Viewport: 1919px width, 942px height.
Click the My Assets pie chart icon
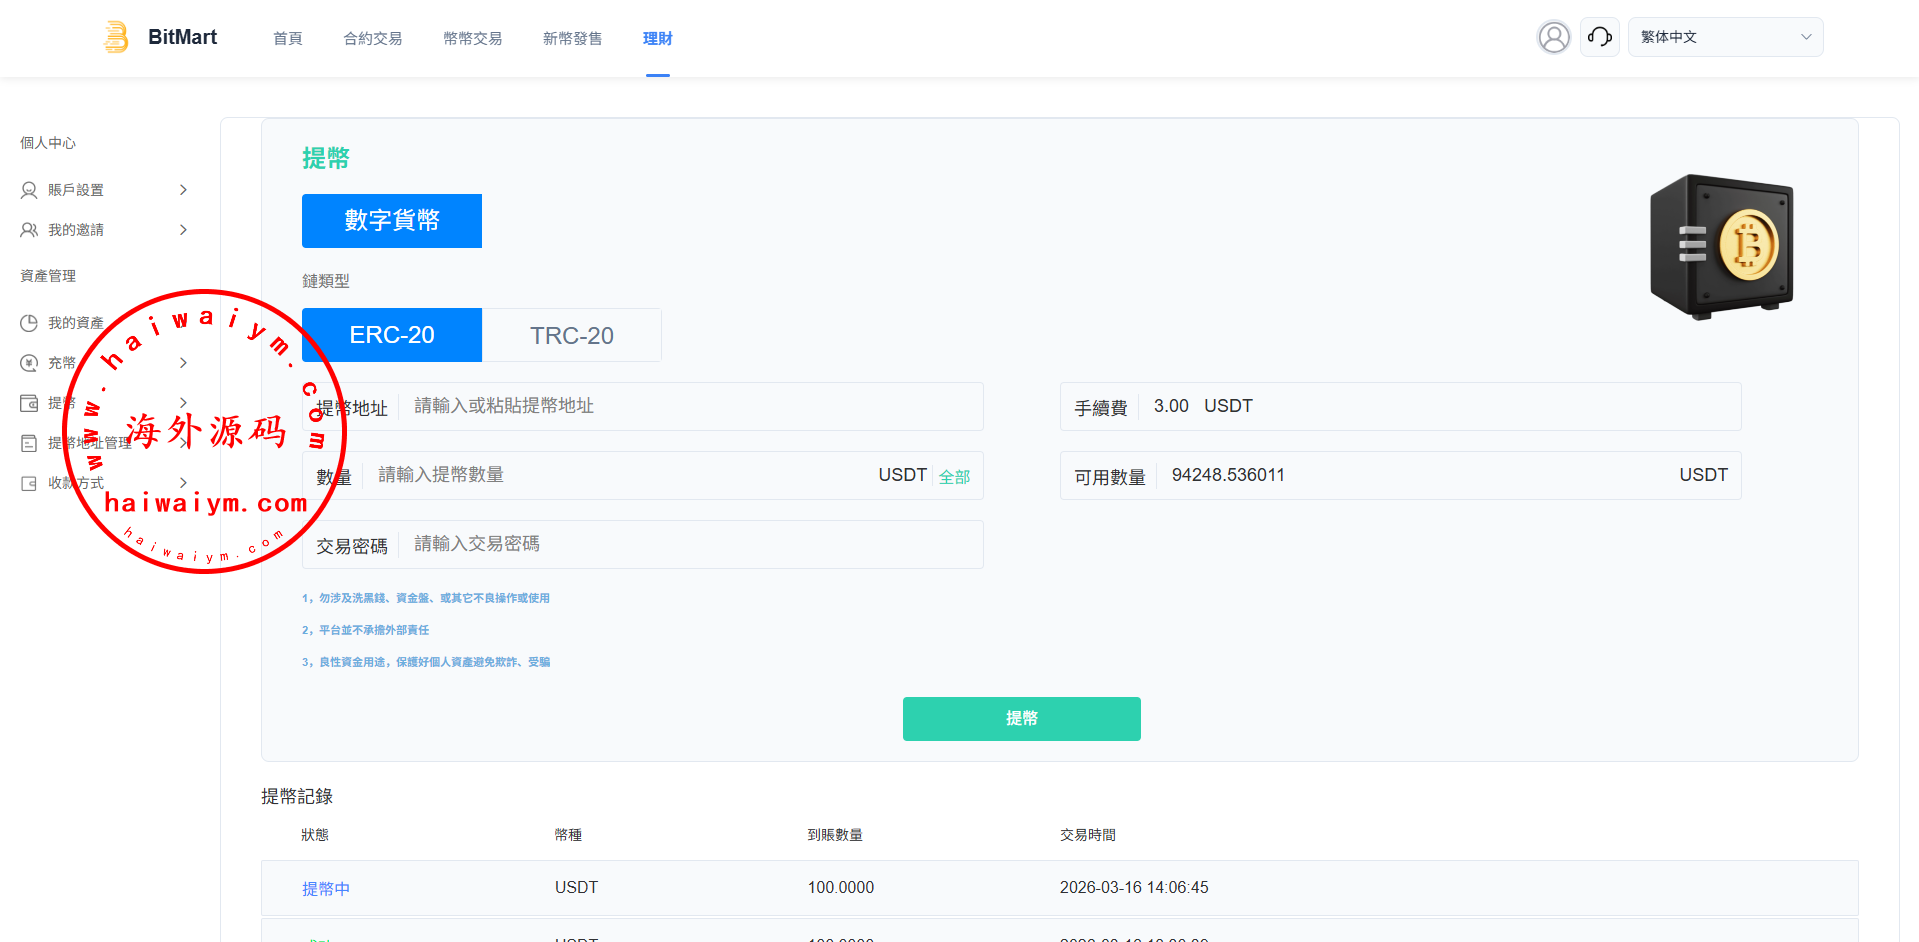29,323
